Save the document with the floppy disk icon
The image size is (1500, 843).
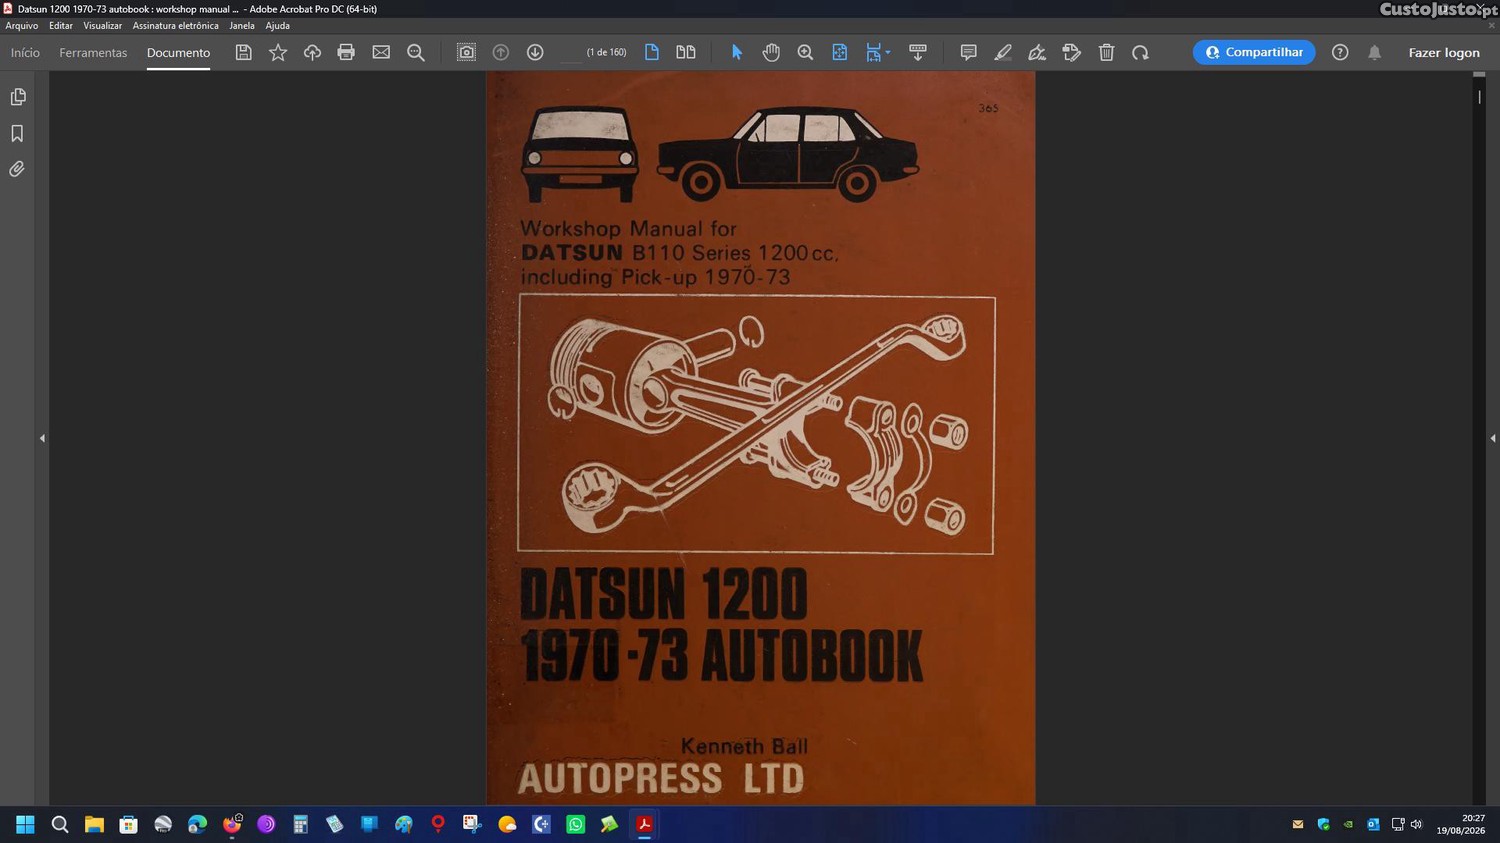pyautogui.click(x=243, y=52)
